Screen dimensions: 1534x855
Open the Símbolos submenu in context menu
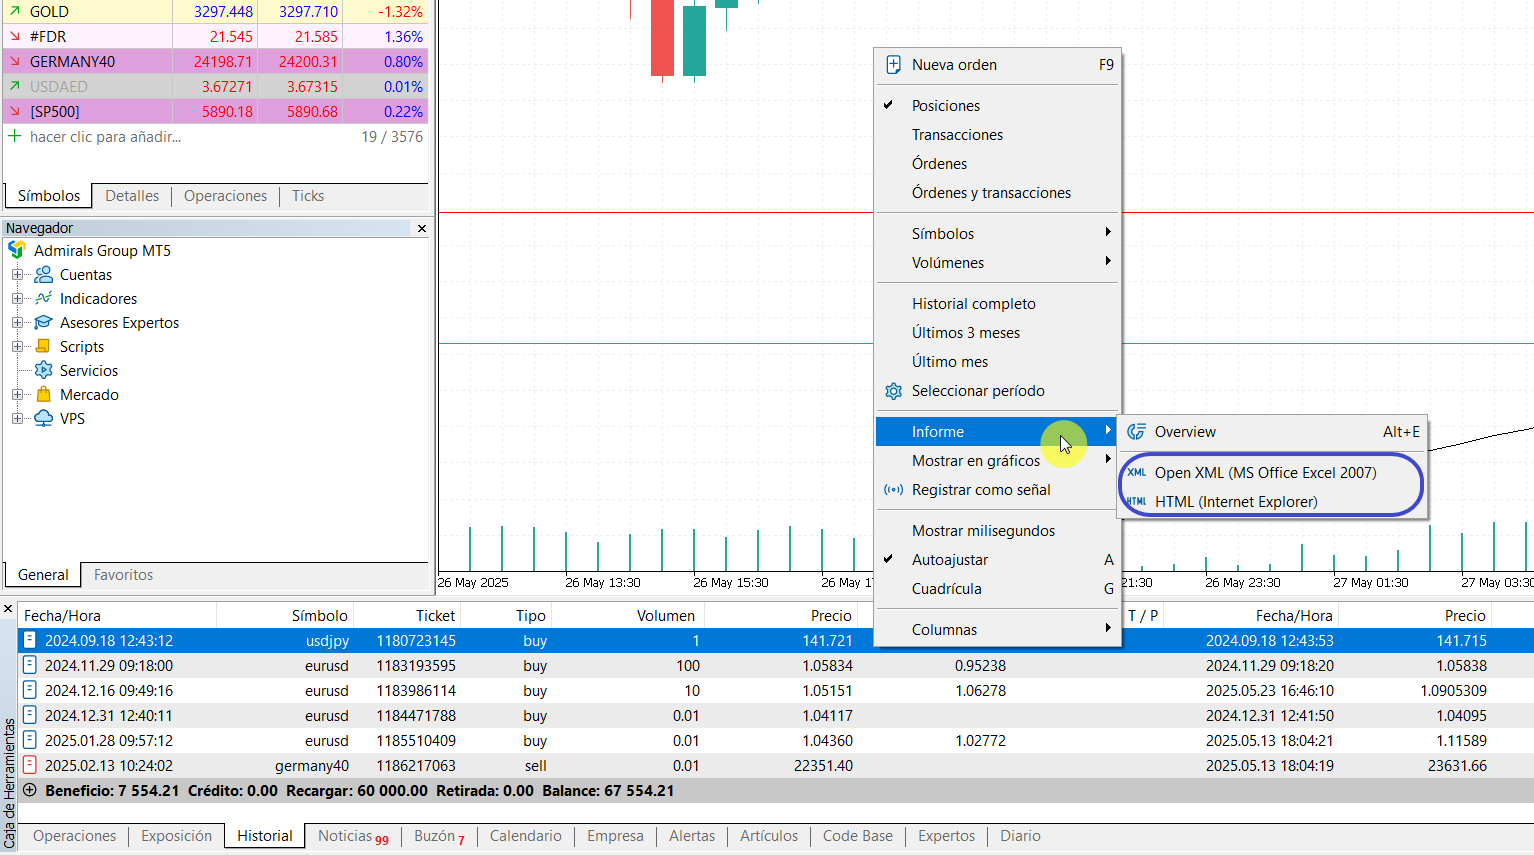tap(996, 234)
